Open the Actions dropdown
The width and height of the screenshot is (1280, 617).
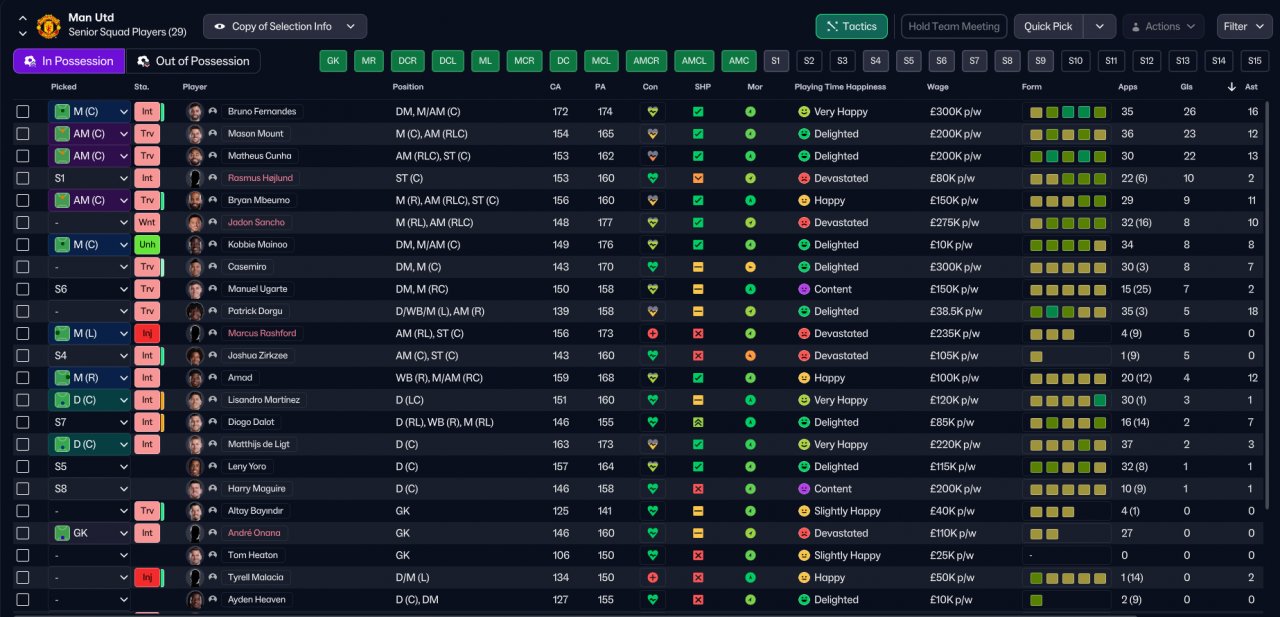pyautogui.click(x=1163, y=27)
